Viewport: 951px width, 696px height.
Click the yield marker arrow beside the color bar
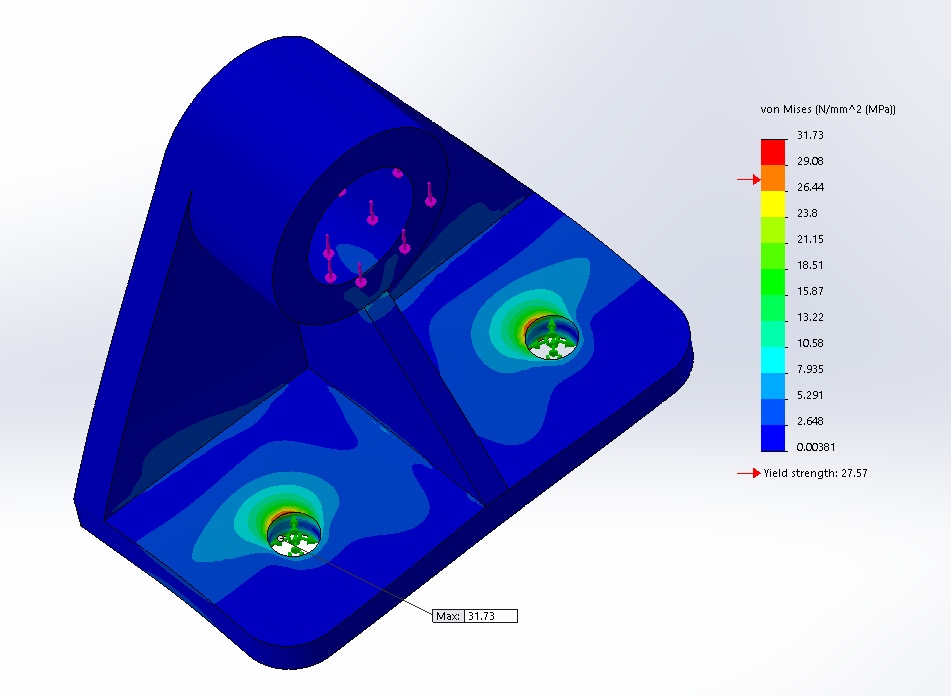(749, 179)
